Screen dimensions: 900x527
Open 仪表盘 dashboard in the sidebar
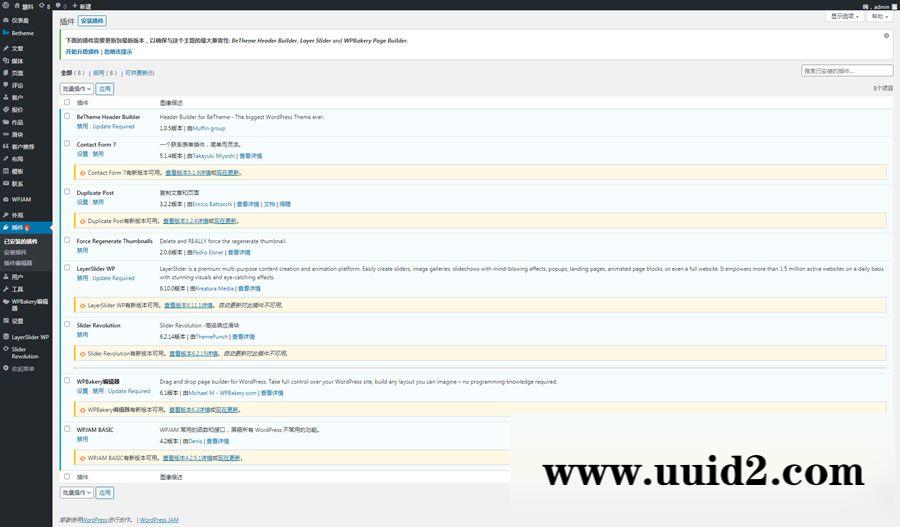(20, 20)
